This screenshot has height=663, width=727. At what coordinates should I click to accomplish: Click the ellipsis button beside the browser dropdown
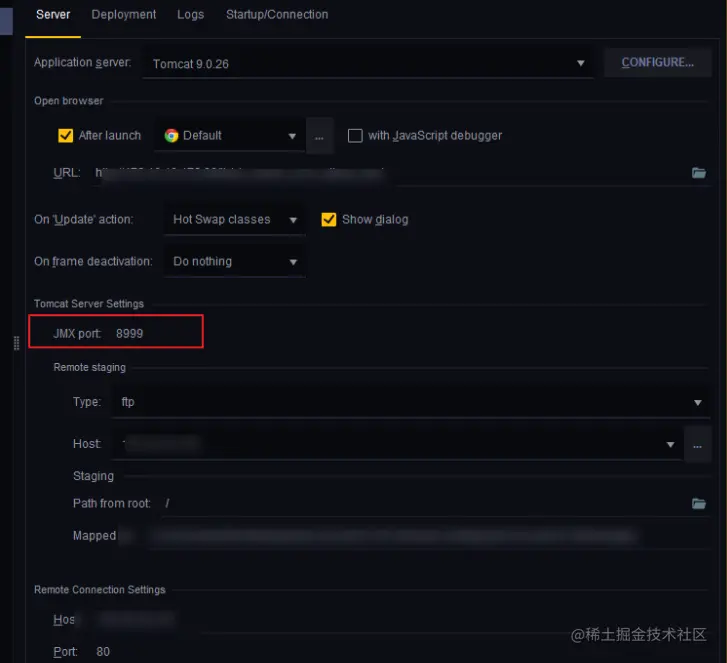[319, 136]
